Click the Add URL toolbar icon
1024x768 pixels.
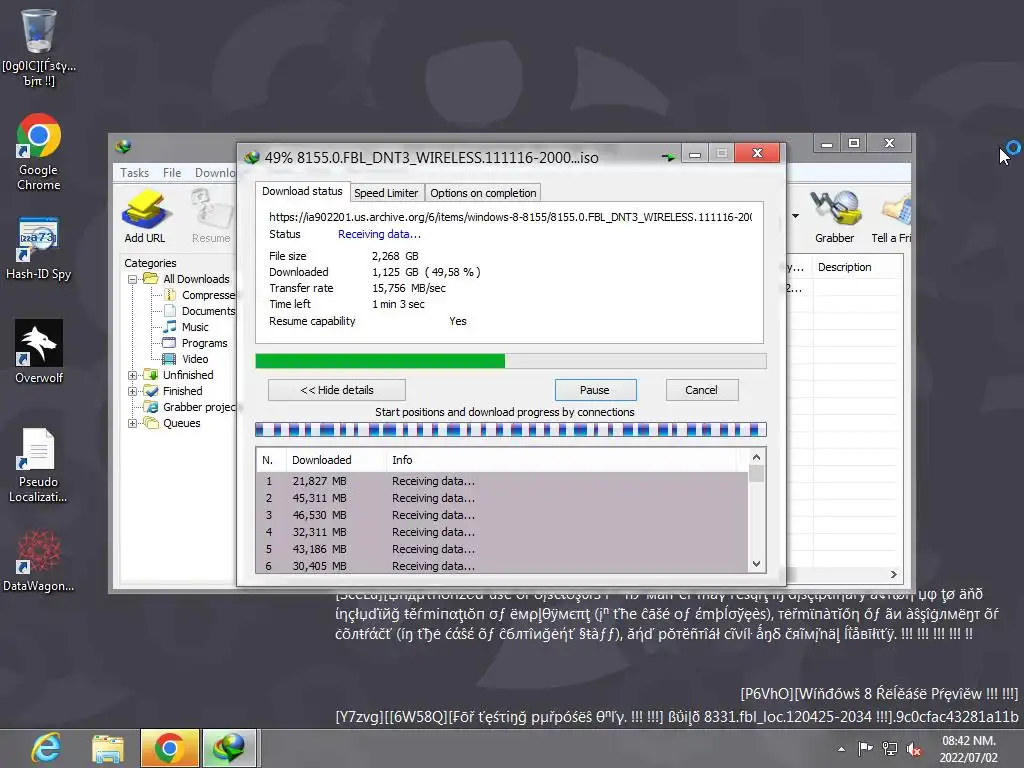pyautogui.click(x=145, y=216)
